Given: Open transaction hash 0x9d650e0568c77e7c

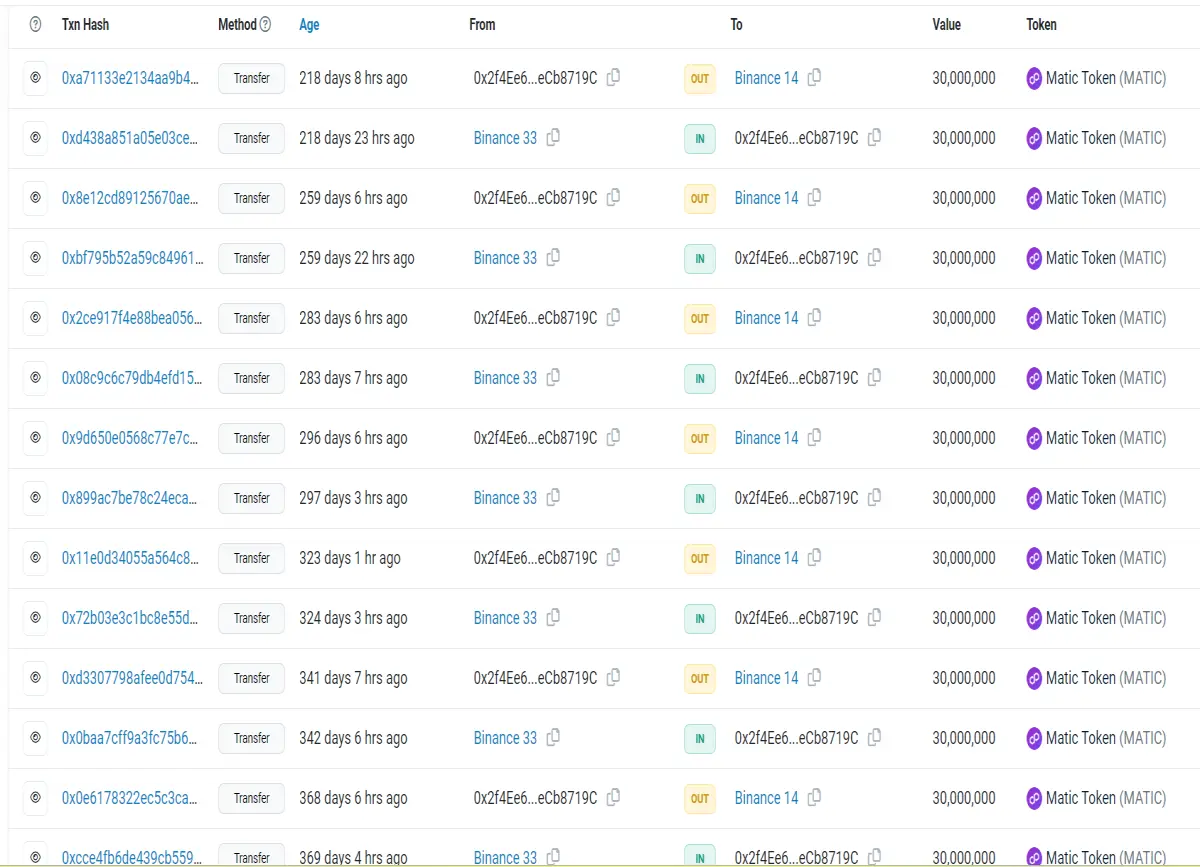Looking at the screenshot, I should click(x=131, y=438).
